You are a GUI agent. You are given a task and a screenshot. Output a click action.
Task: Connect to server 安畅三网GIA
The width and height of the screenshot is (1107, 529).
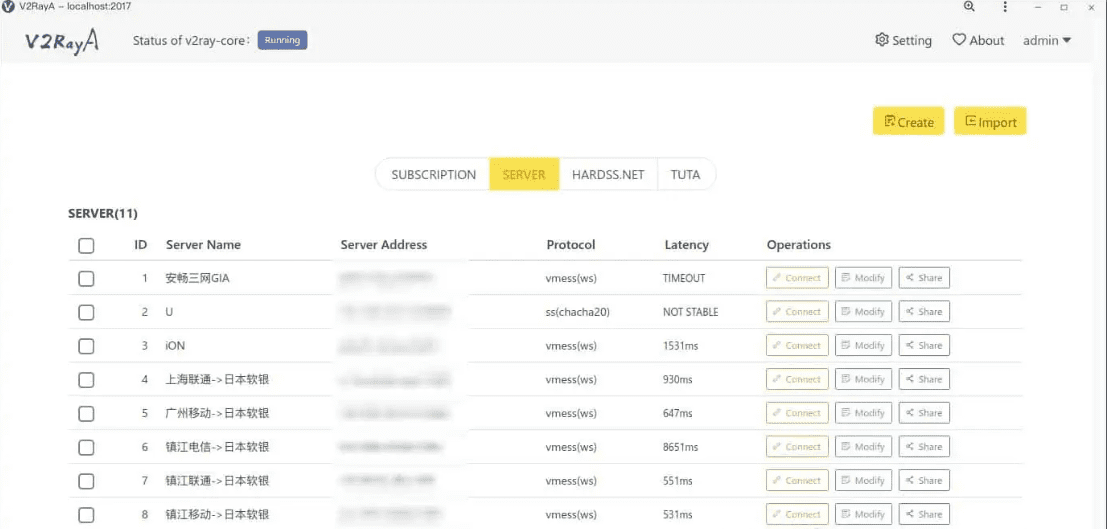[797, 278]
